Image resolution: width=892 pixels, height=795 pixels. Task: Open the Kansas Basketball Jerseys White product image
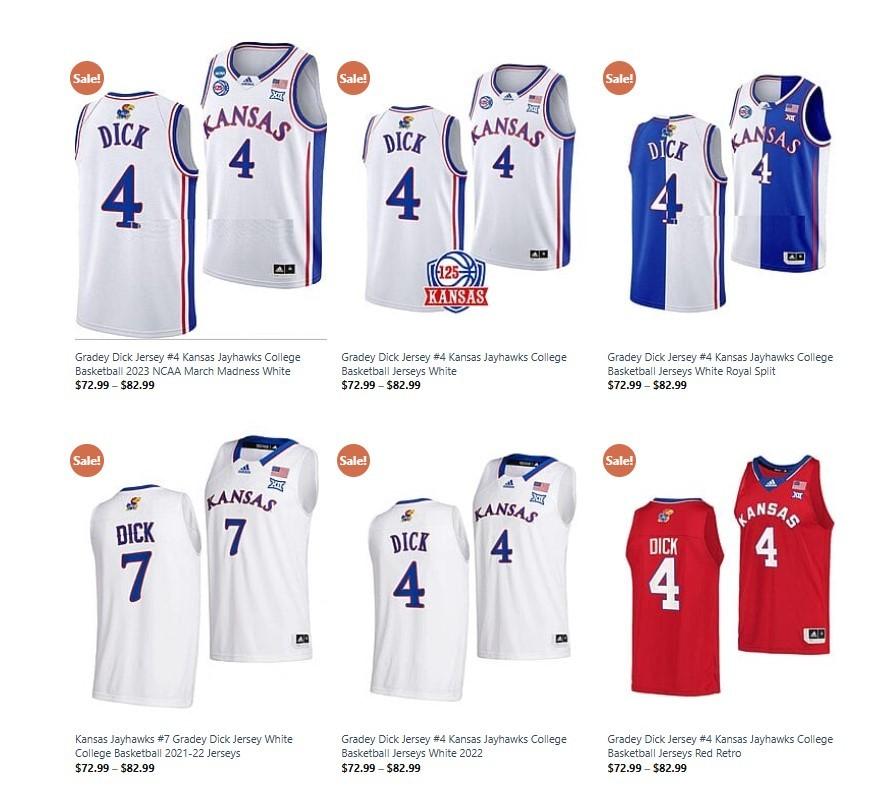468,188
